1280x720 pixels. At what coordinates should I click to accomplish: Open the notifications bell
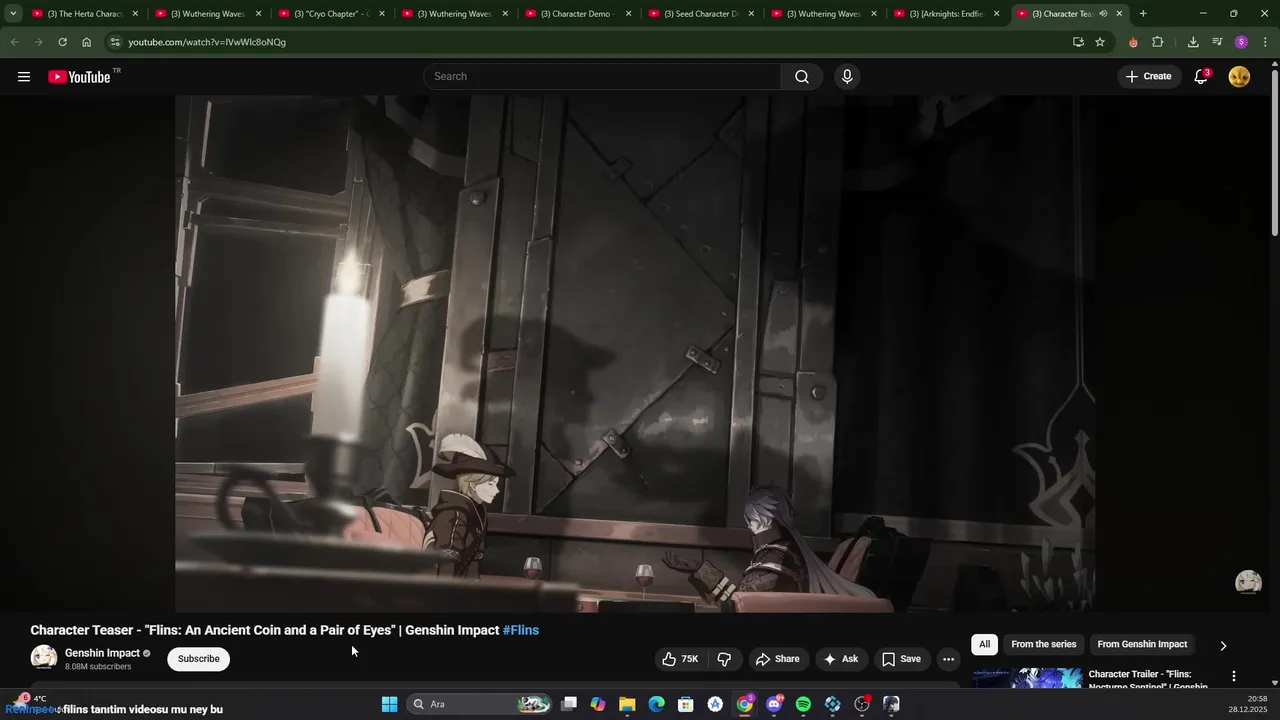pos(1201,76)
